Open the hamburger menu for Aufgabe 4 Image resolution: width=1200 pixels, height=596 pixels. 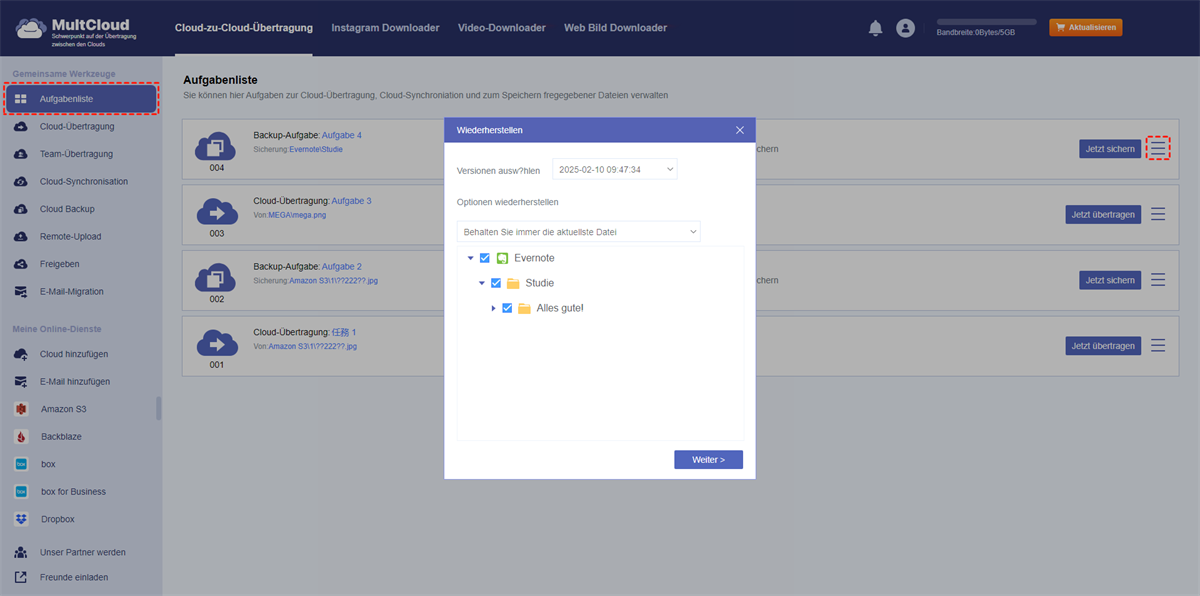click(x=1158, y=148)
